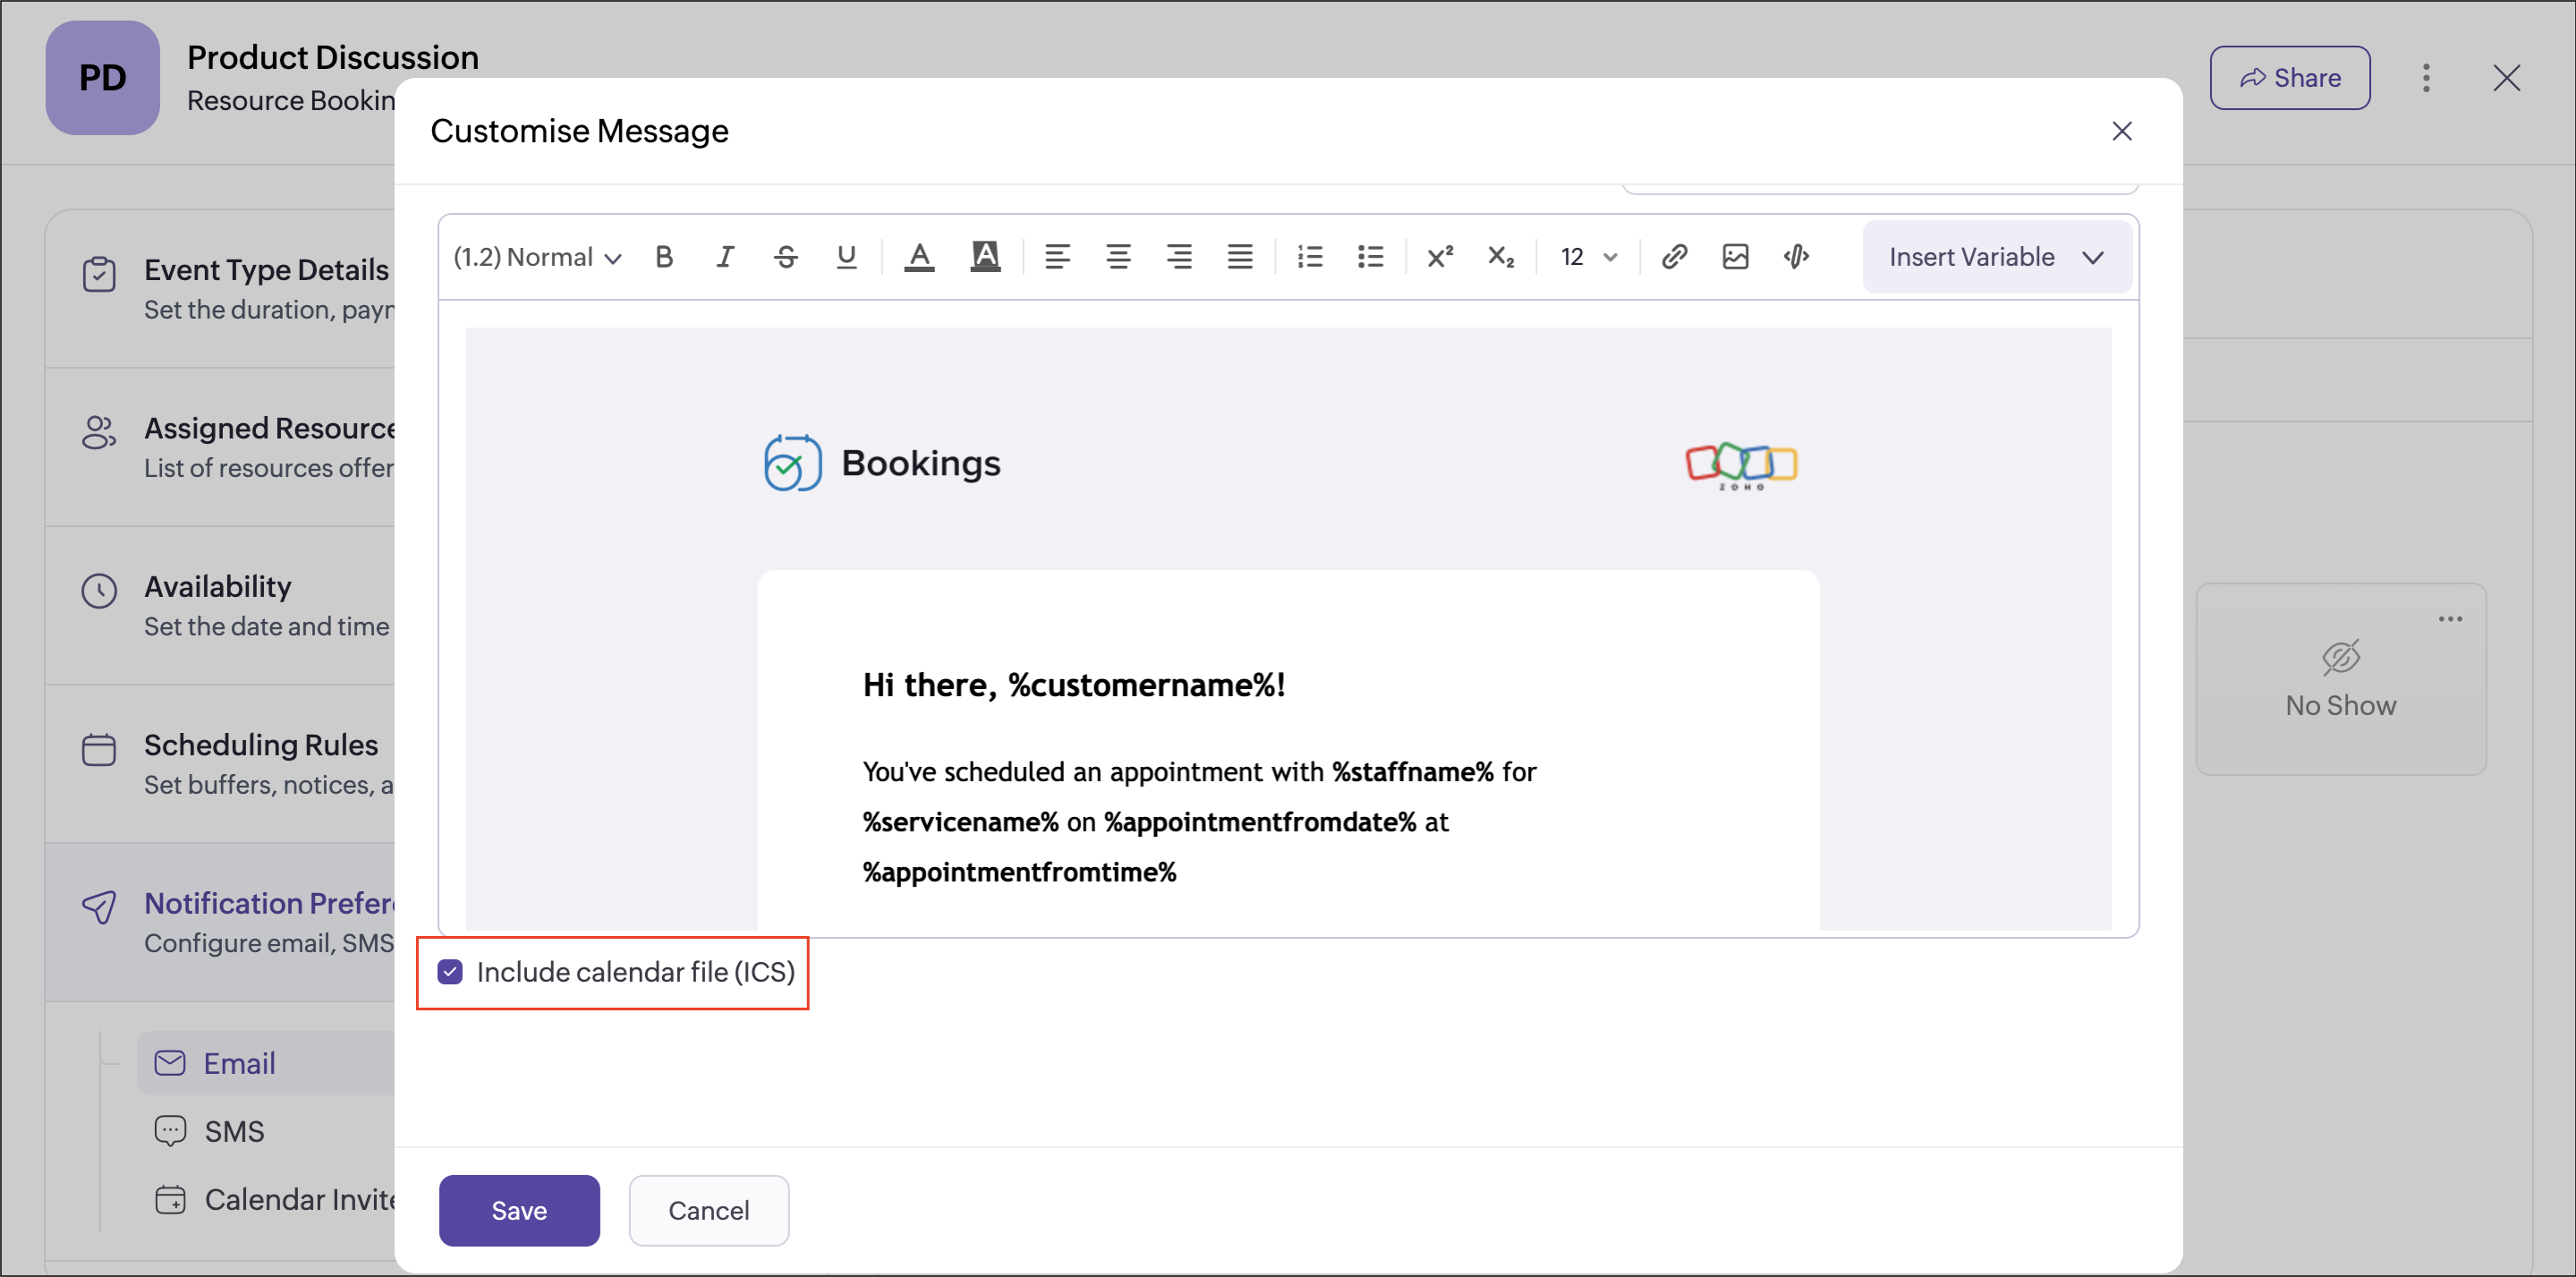
Task: Save the customised message
Action: click(x=519, y=1210)
